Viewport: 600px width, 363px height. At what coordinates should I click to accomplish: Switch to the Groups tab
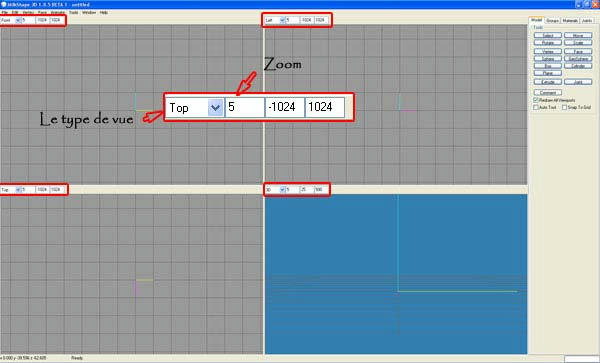point(552,21)
